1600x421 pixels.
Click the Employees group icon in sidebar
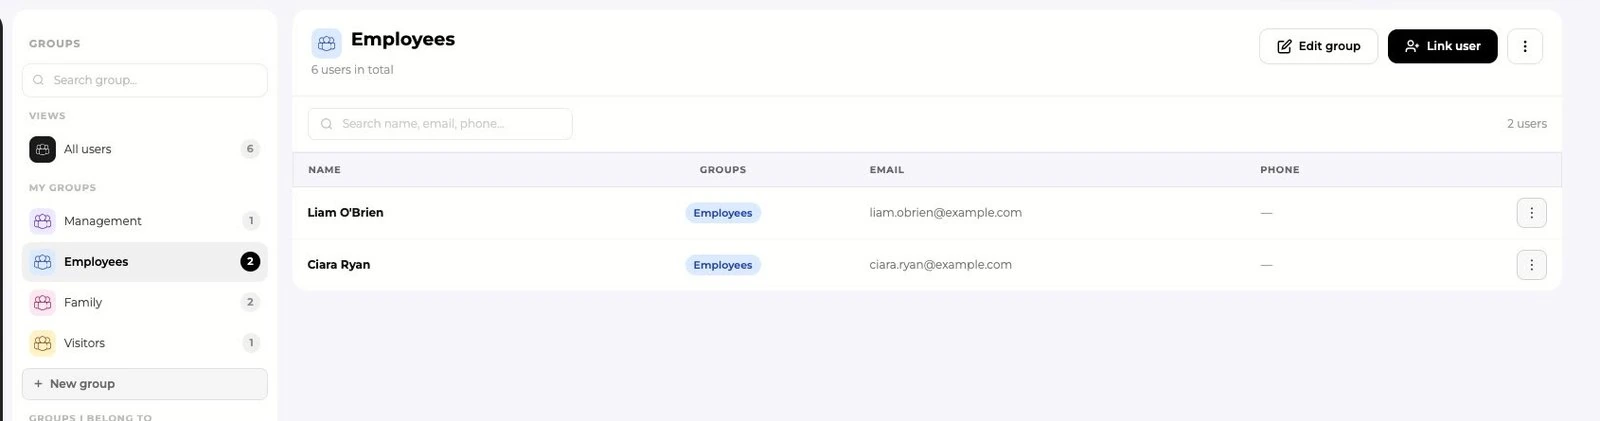coord(42,262)
